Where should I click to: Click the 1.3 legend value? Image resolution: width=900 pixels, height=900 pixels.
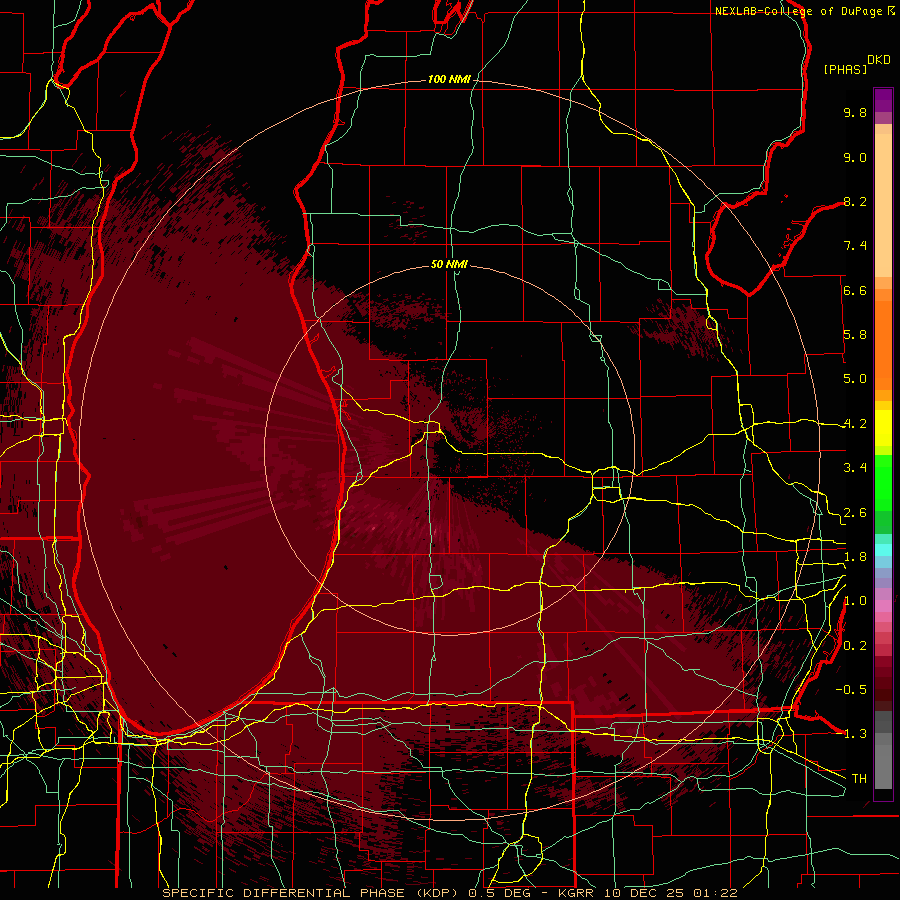point(855,734)
